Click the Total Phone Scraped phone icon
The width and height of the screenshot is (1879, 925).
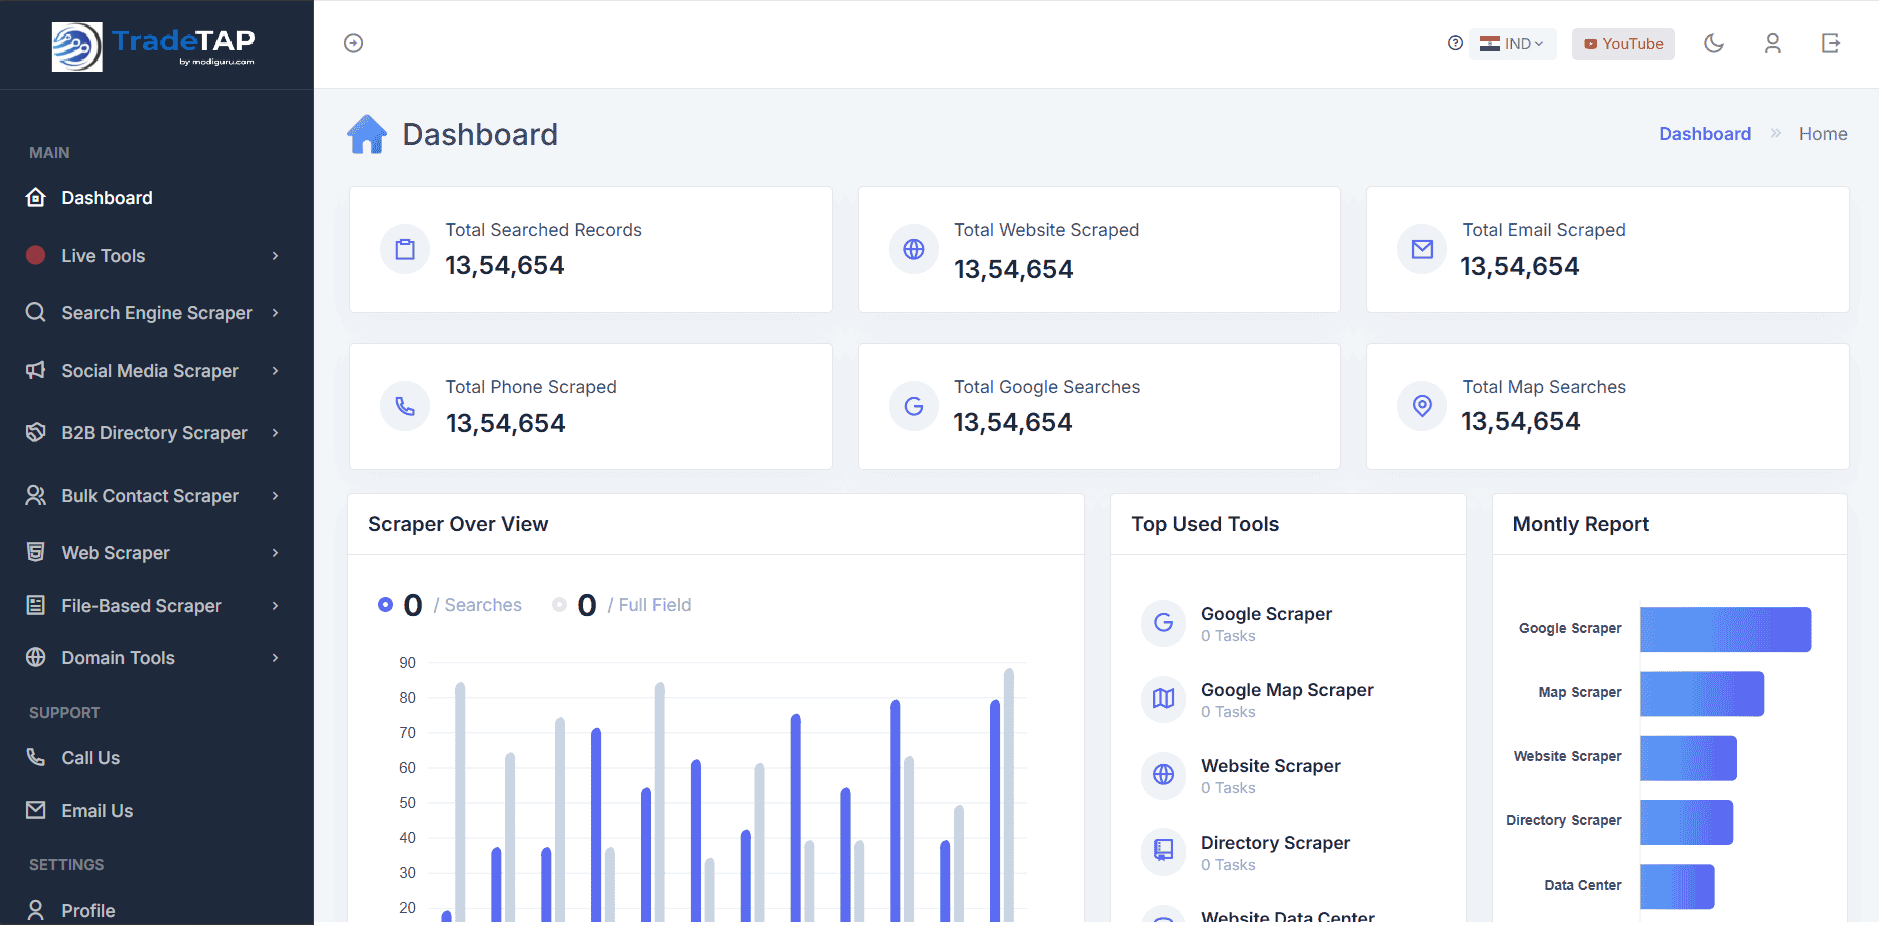tap(405, 406)
